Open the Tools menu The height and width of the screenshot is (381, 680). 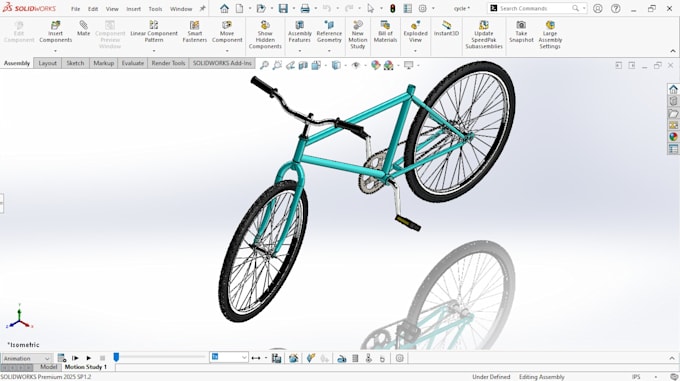155,9
